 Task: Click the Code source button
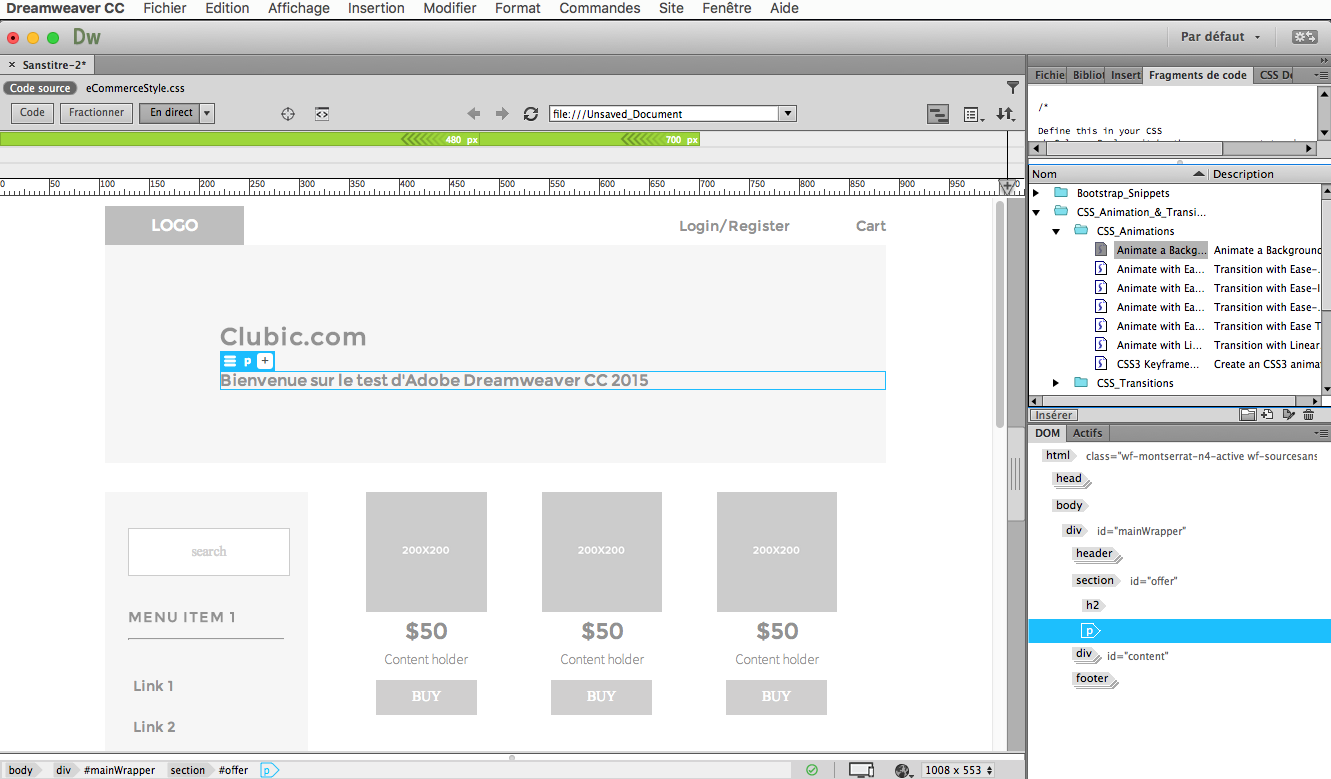40,88
